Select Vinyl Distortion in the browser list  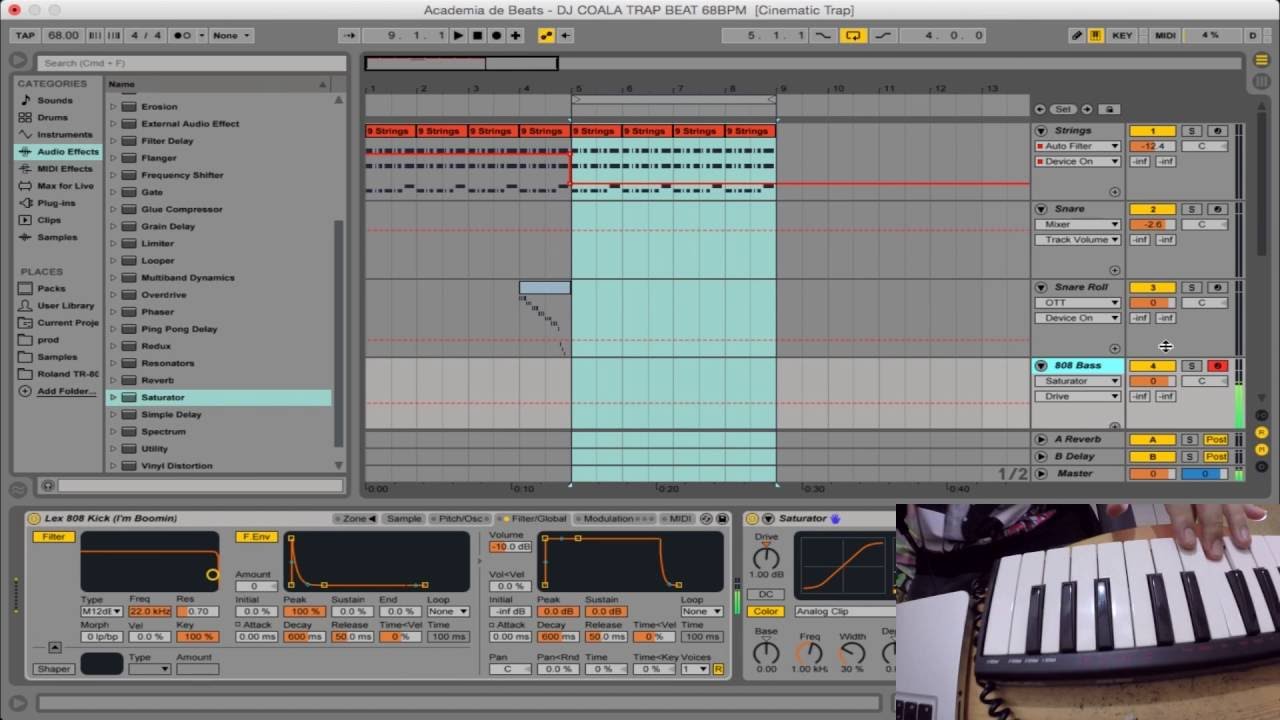pos(177,466)
